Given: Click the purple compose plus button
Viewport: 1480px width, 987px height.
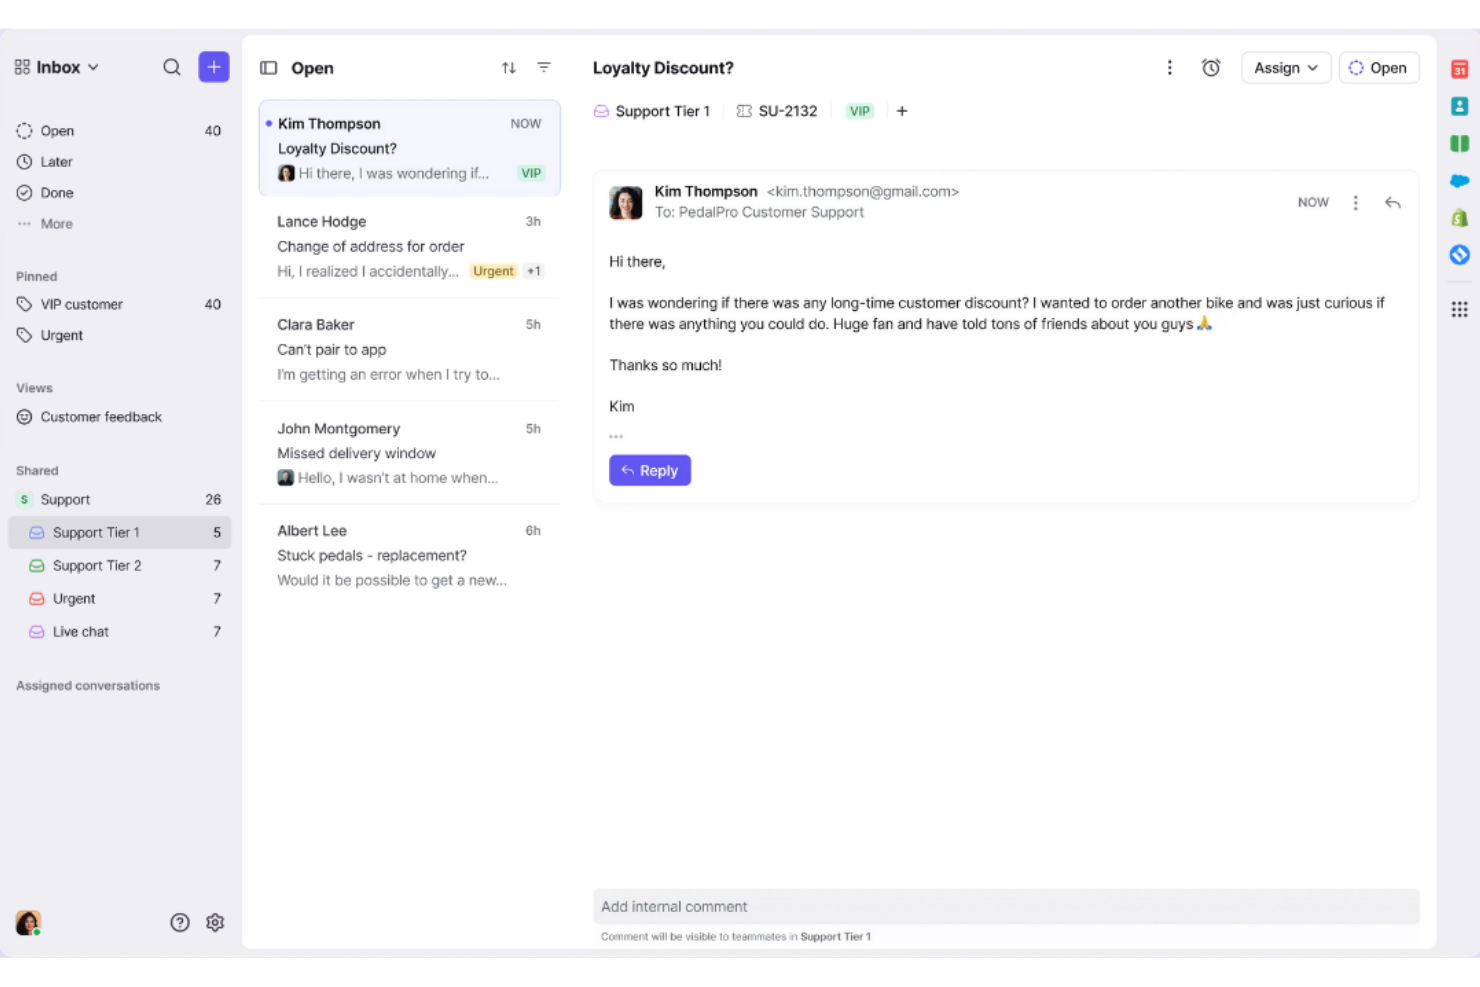Looking at the screenshot, I should pyautogui.click(x=213, y=67).
